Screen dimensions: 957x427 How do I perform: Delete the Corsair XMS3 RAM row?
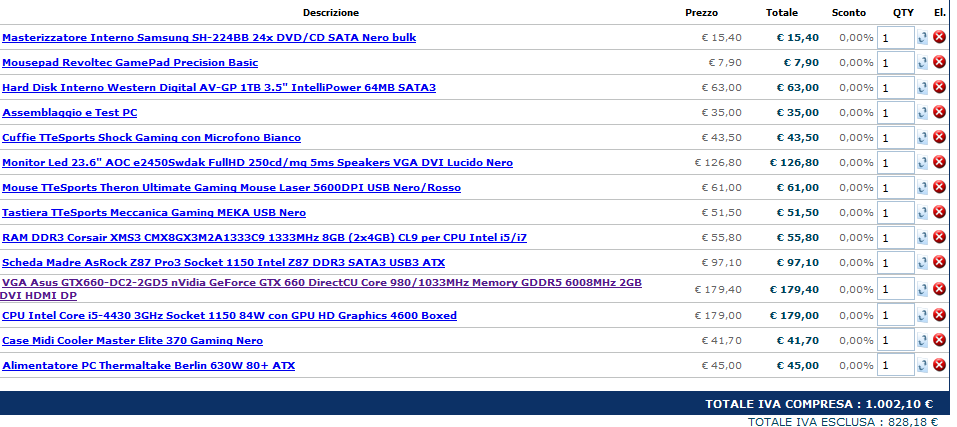pos(939,237)
